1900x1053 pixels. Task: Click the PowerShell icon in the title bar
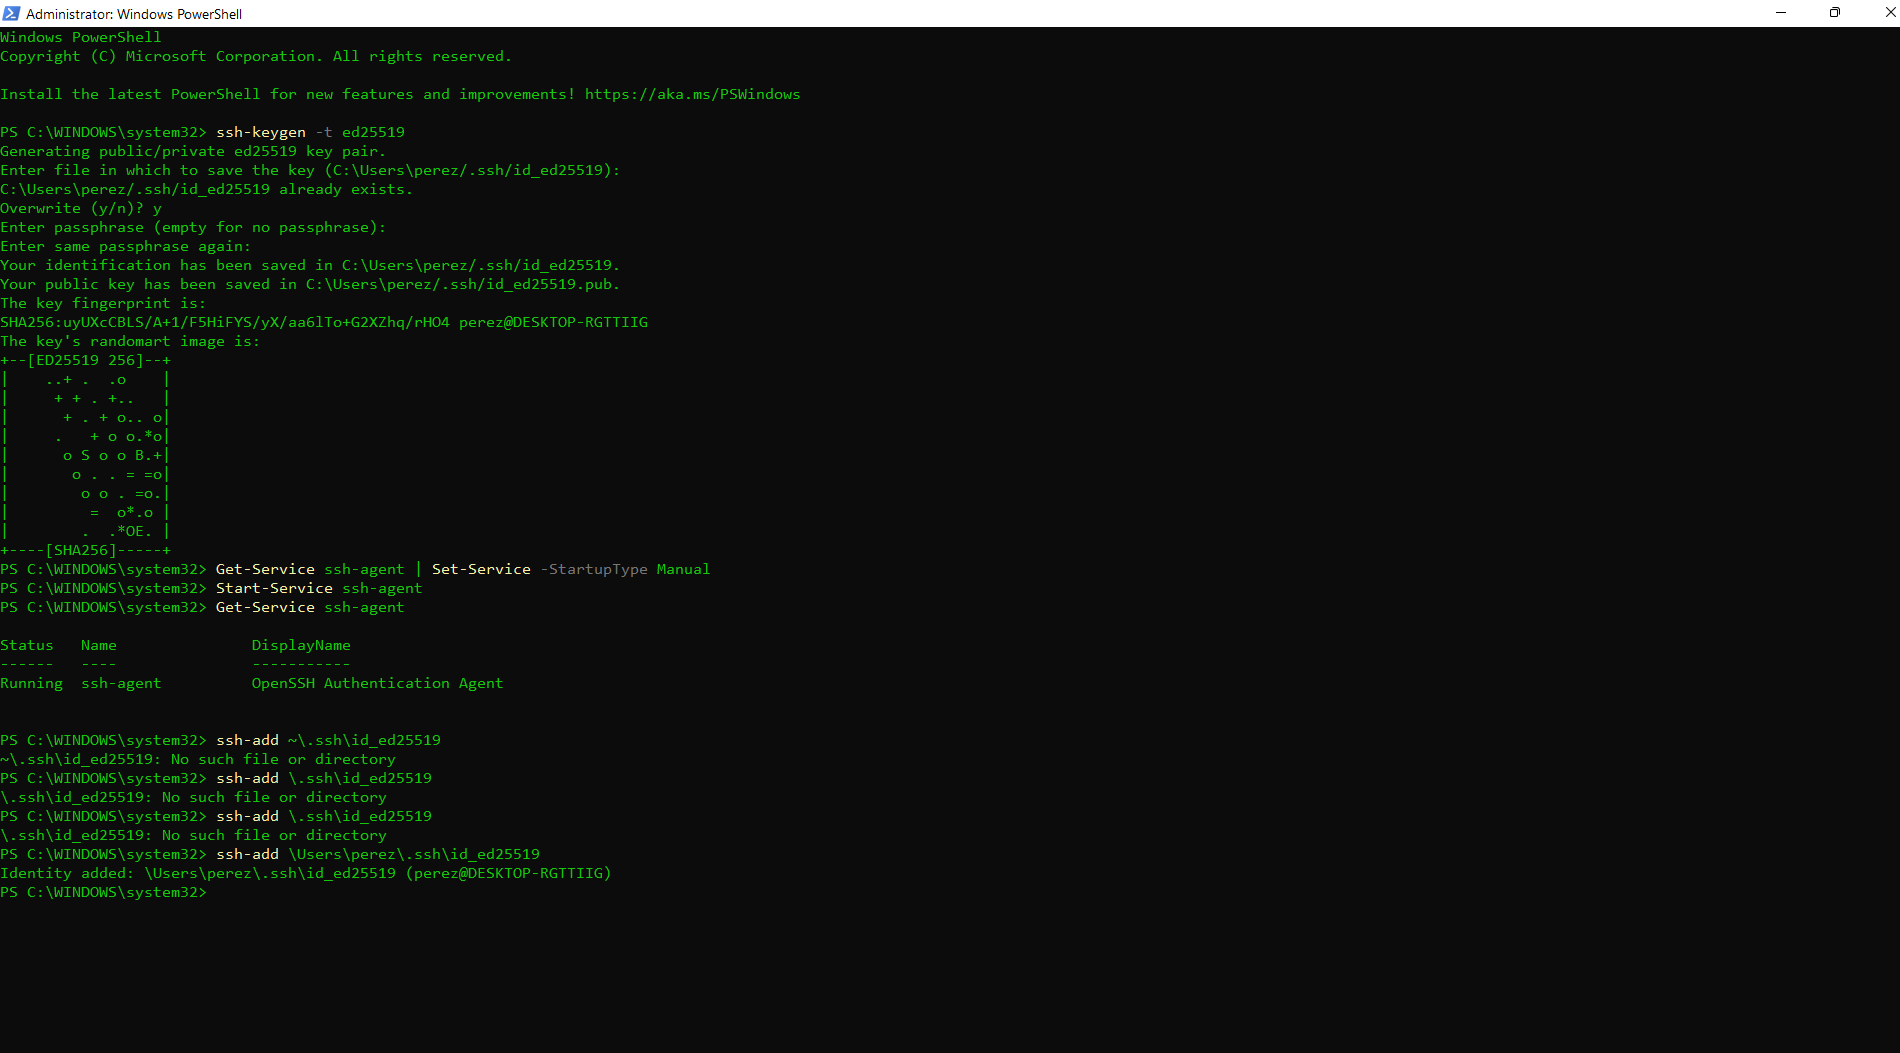[x=11, y=13]
